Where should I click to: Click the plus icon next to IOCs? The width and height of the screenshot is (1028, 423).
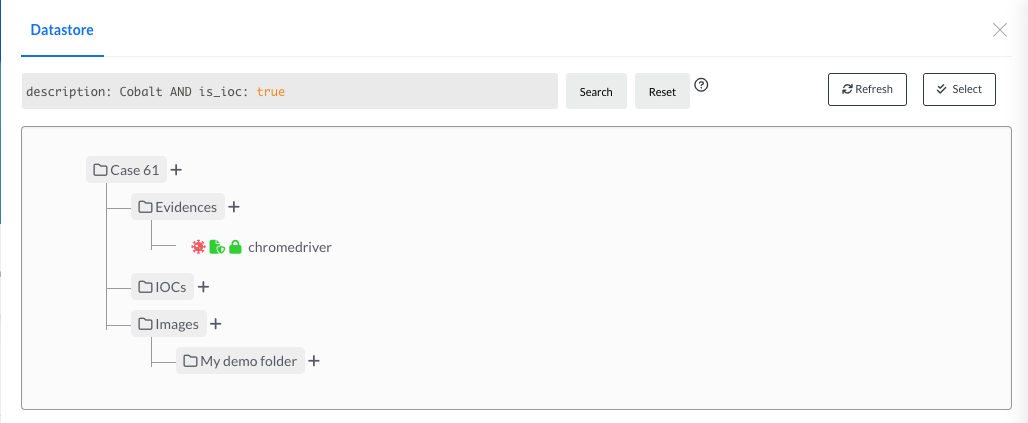[203, 287]
